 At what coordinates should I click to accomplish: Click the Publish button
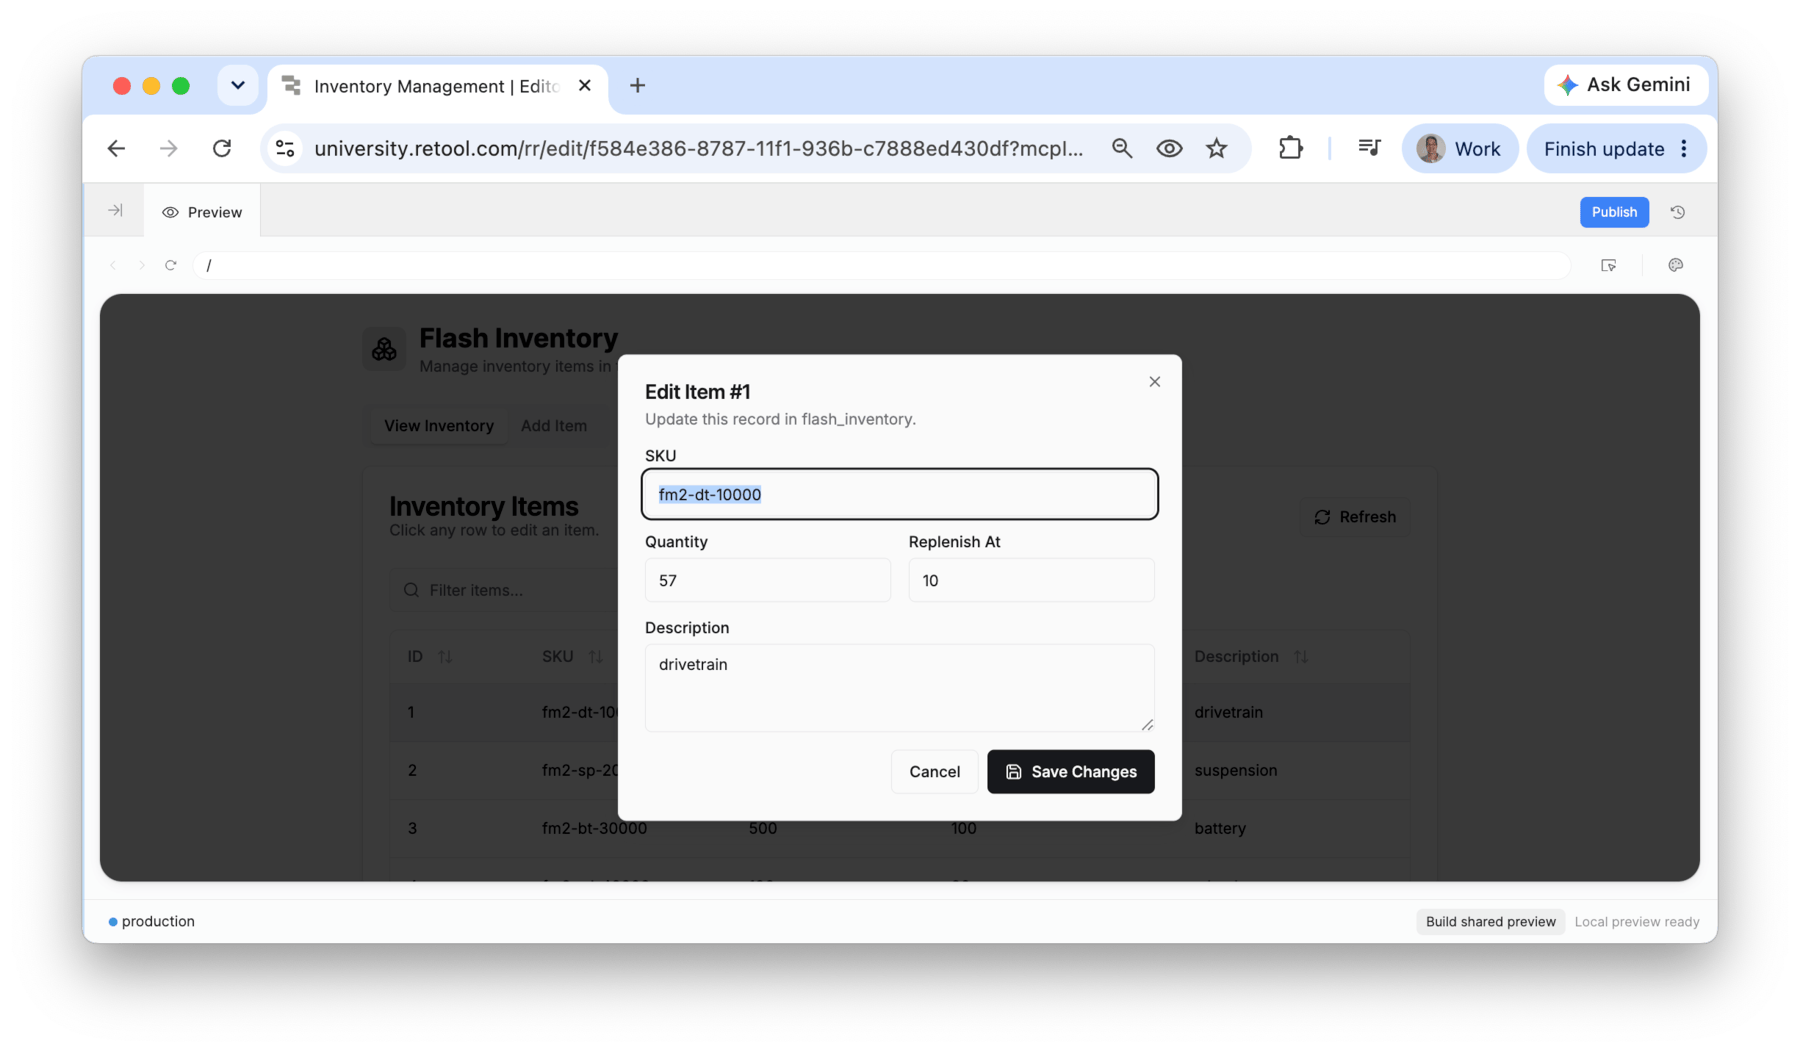click(x=1614, y=212)
